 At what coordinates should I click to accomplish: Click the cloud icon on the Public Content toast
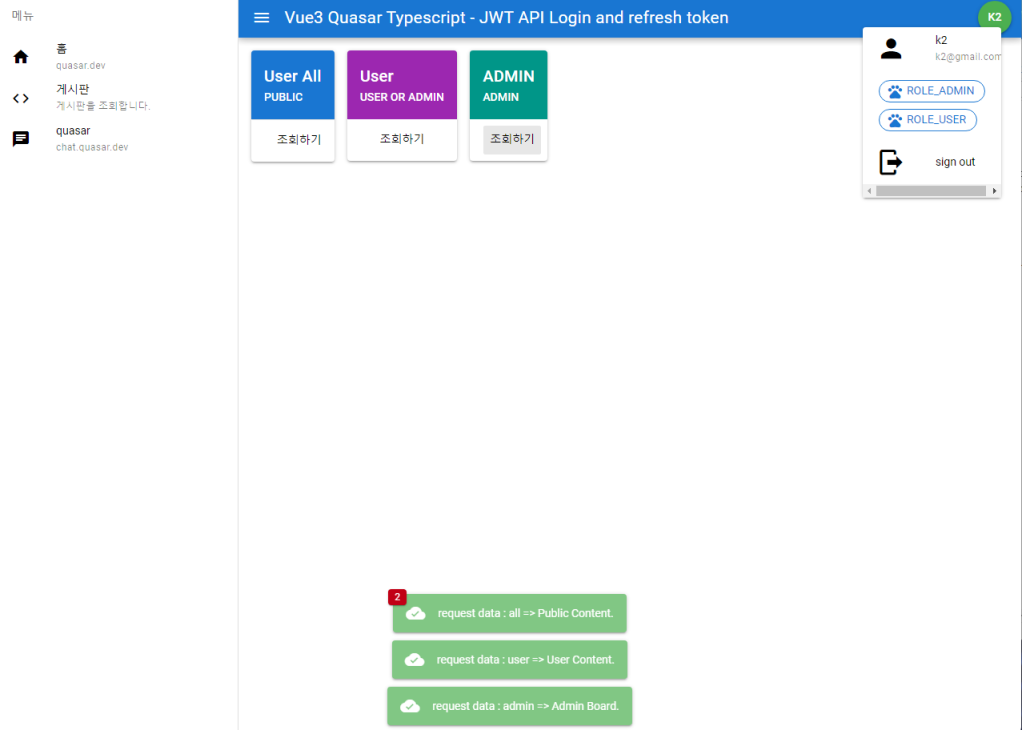point(415,612)
